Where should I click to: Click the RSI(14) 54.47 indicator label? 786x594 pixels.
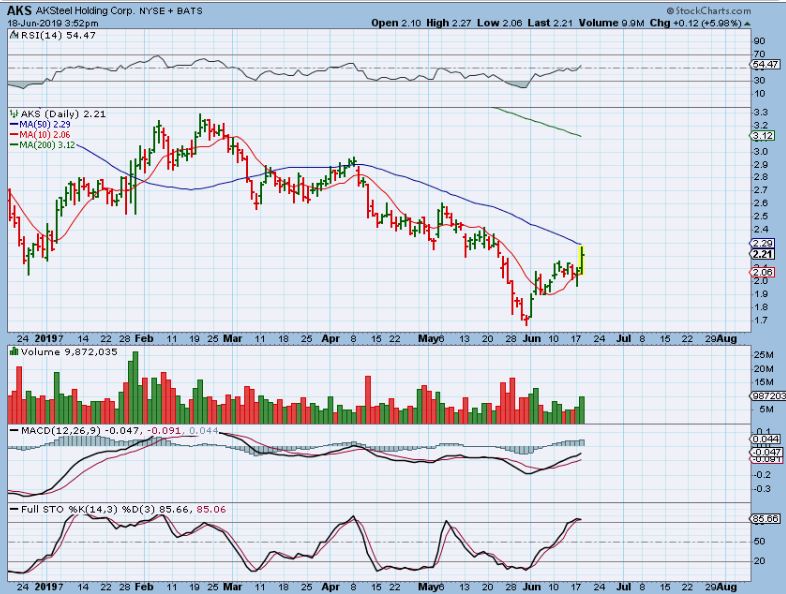(x=58, y=35)
